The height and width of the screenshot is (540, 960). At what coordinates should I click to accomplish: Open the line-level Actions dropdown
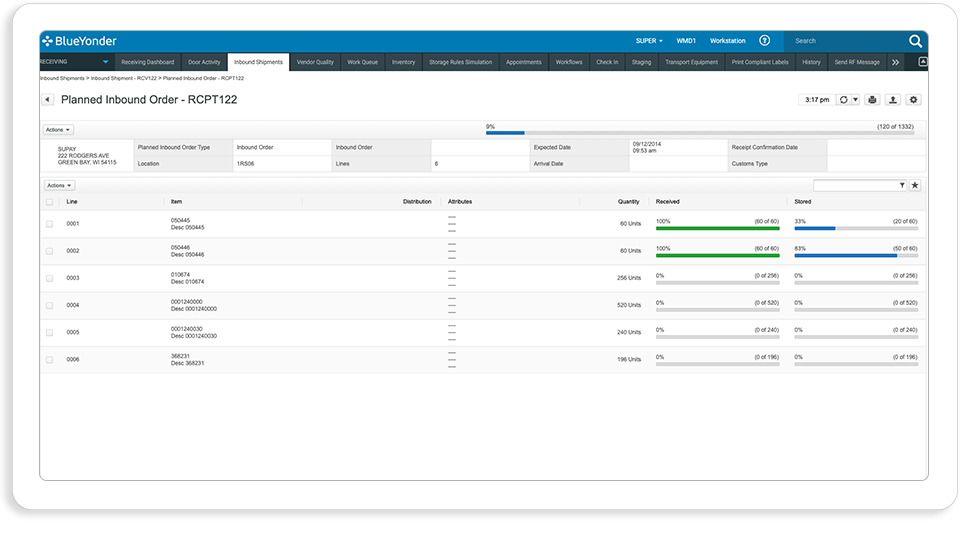click(59, 185)
